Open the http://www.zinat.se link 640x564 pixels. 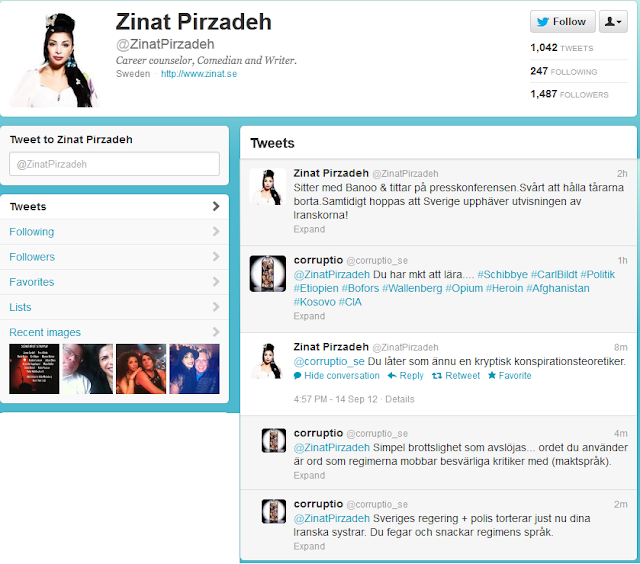coord(199,74)
